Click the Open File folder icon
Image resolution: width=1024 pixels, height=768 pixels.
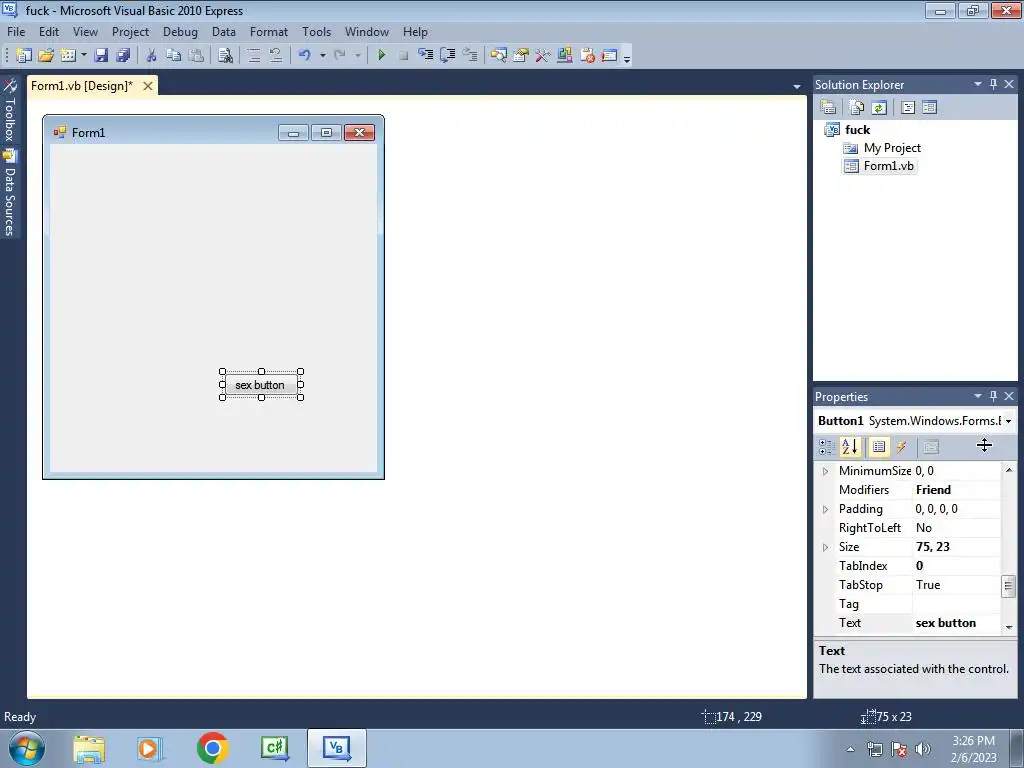coord(46,56)
